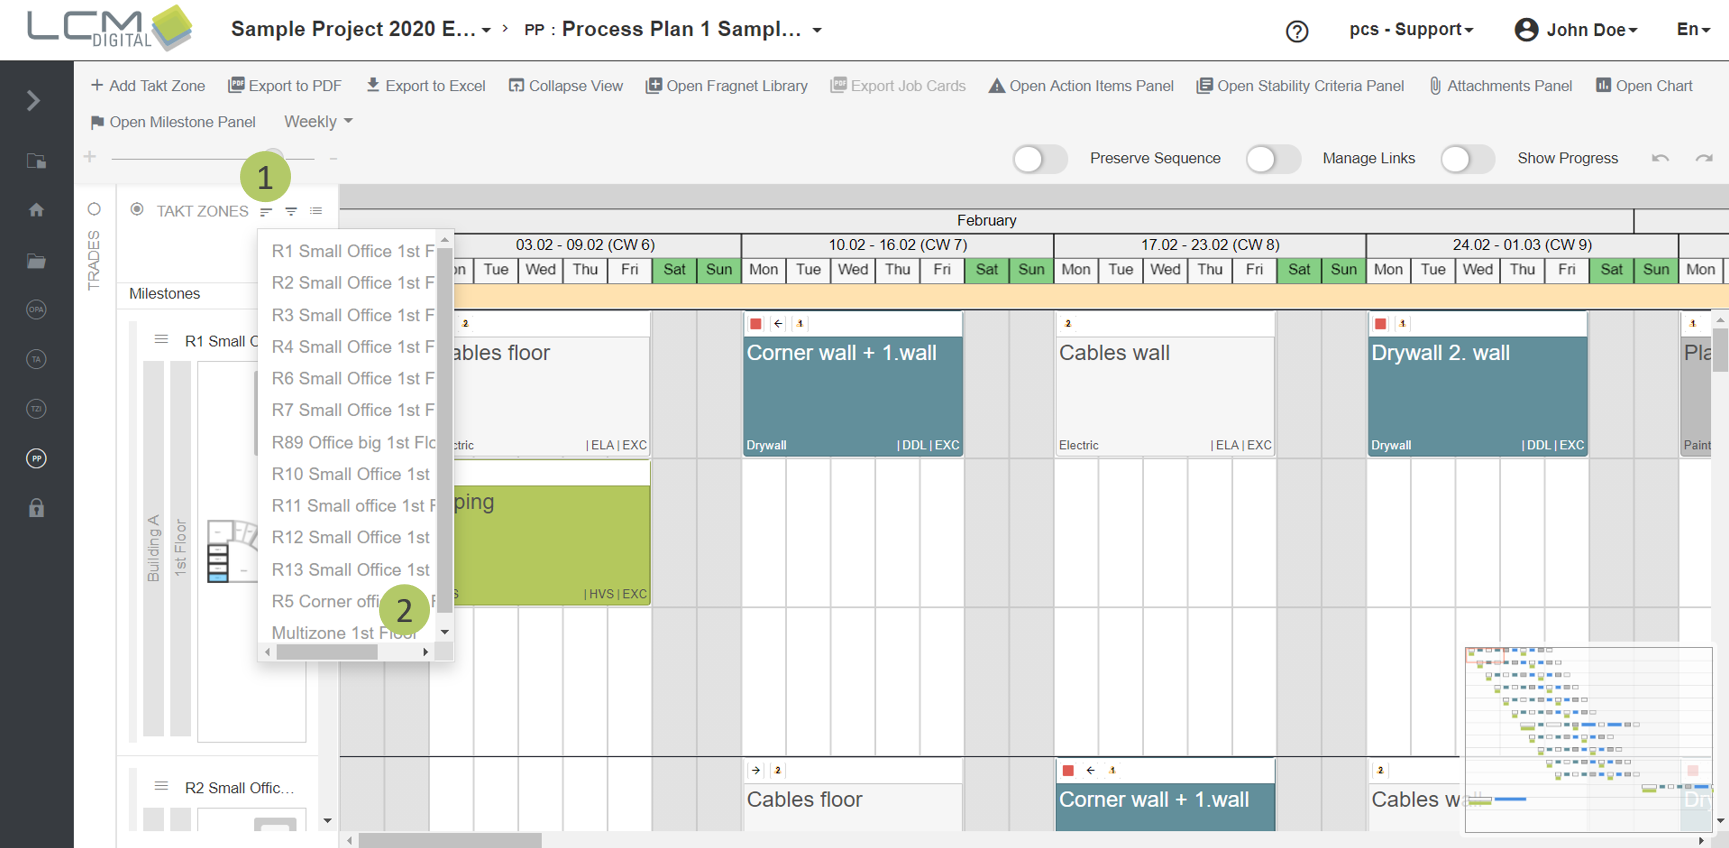Open the Milestone Panel

click(x=173, y=122)
